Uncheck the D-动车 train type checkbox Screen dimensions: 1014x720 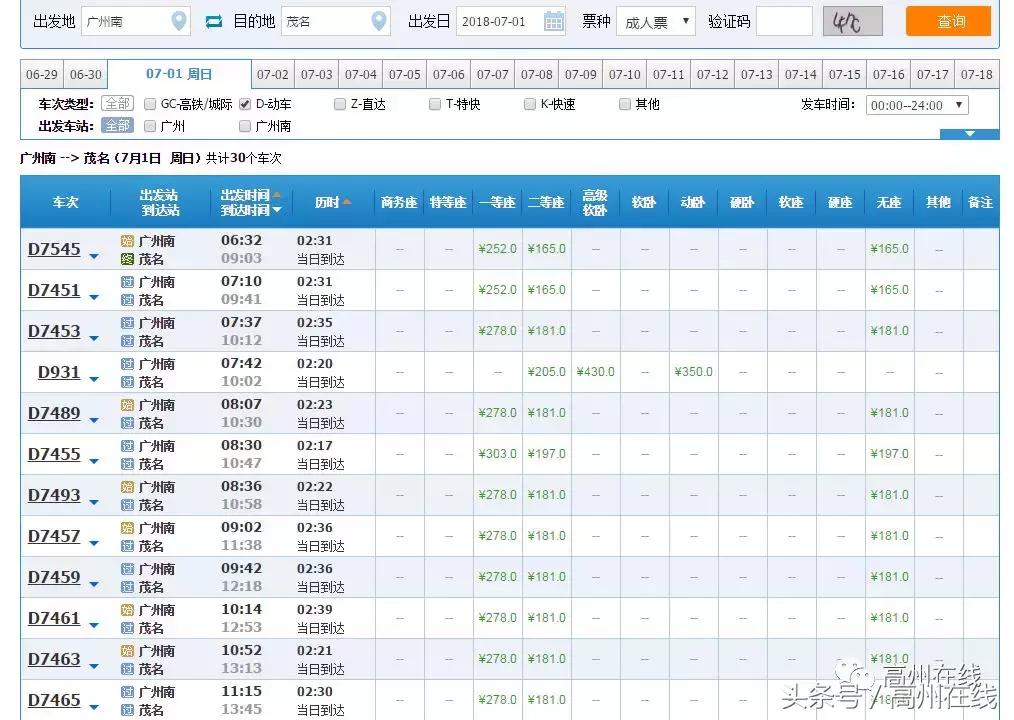coord(245,104)
